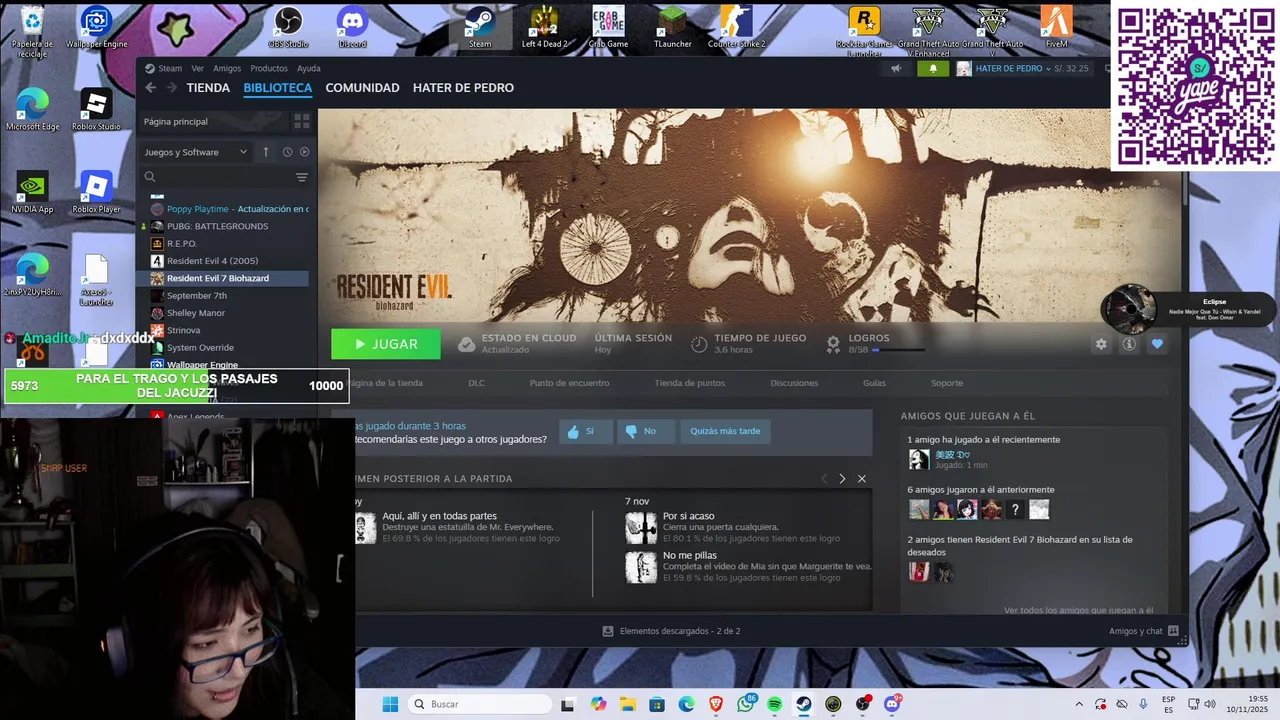
Task: Open the DLC tab
Action: [x=476, y=383]
